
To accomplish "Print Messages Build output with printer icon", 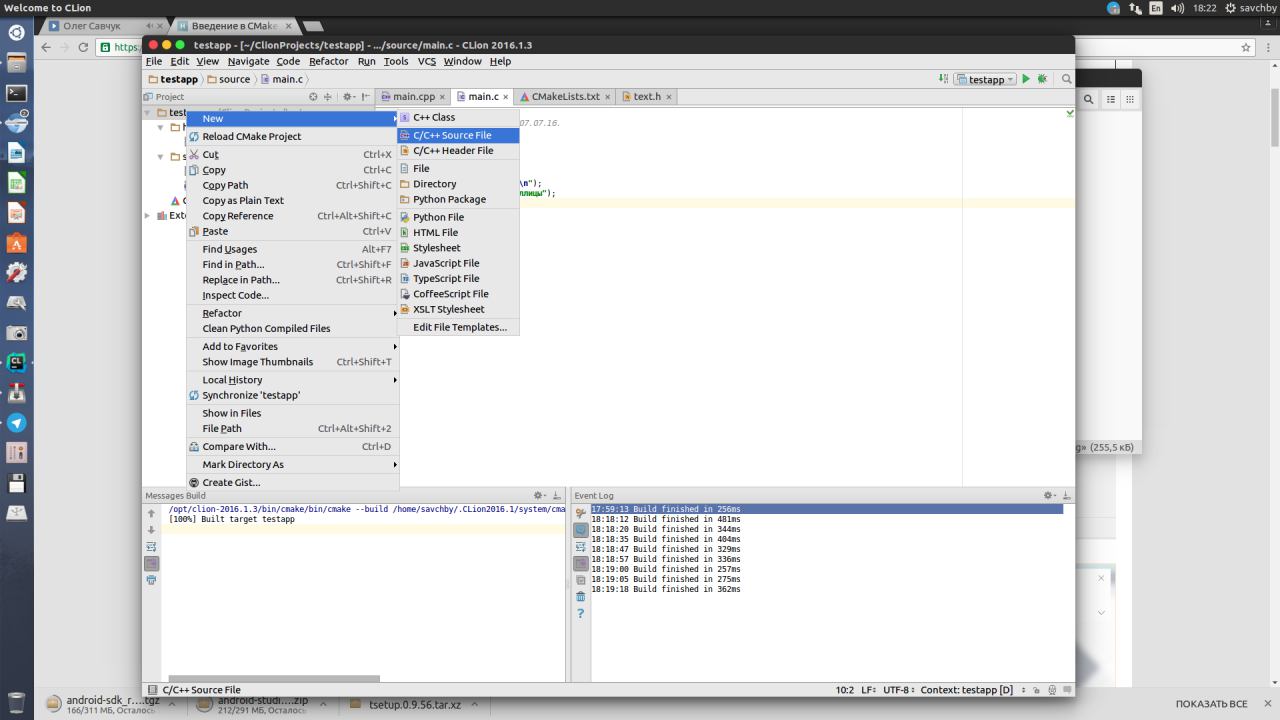I will pyautogui.click(x=151, y=580).
